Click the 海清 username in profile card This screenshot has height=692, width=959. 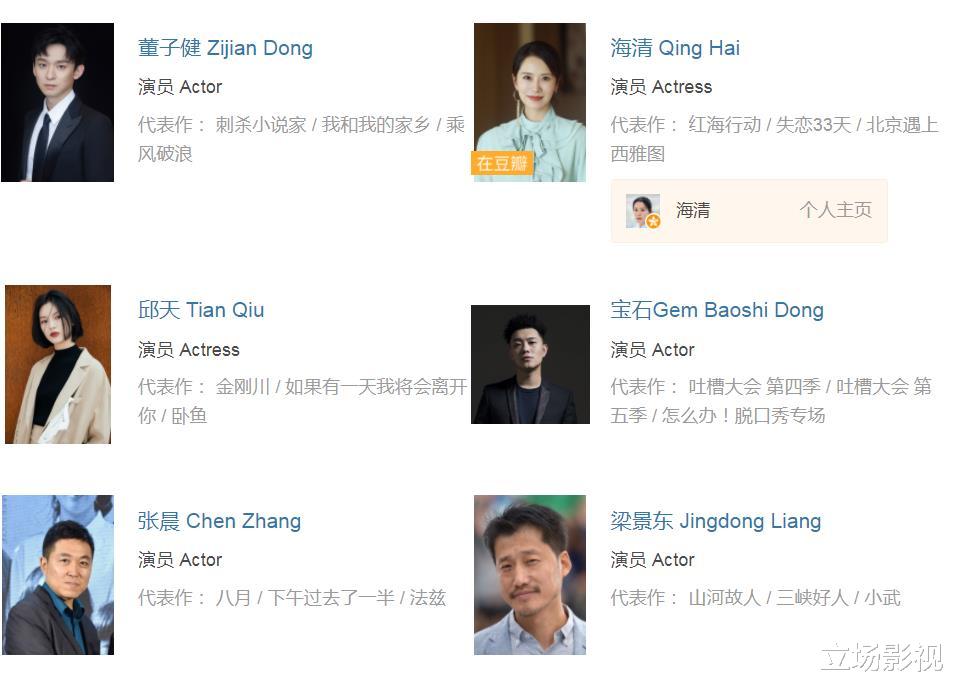(693, 210)
